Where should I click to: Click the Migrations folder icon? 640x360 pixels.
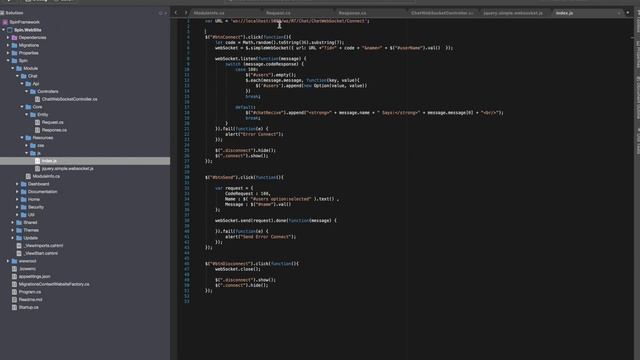pos(14,45)
